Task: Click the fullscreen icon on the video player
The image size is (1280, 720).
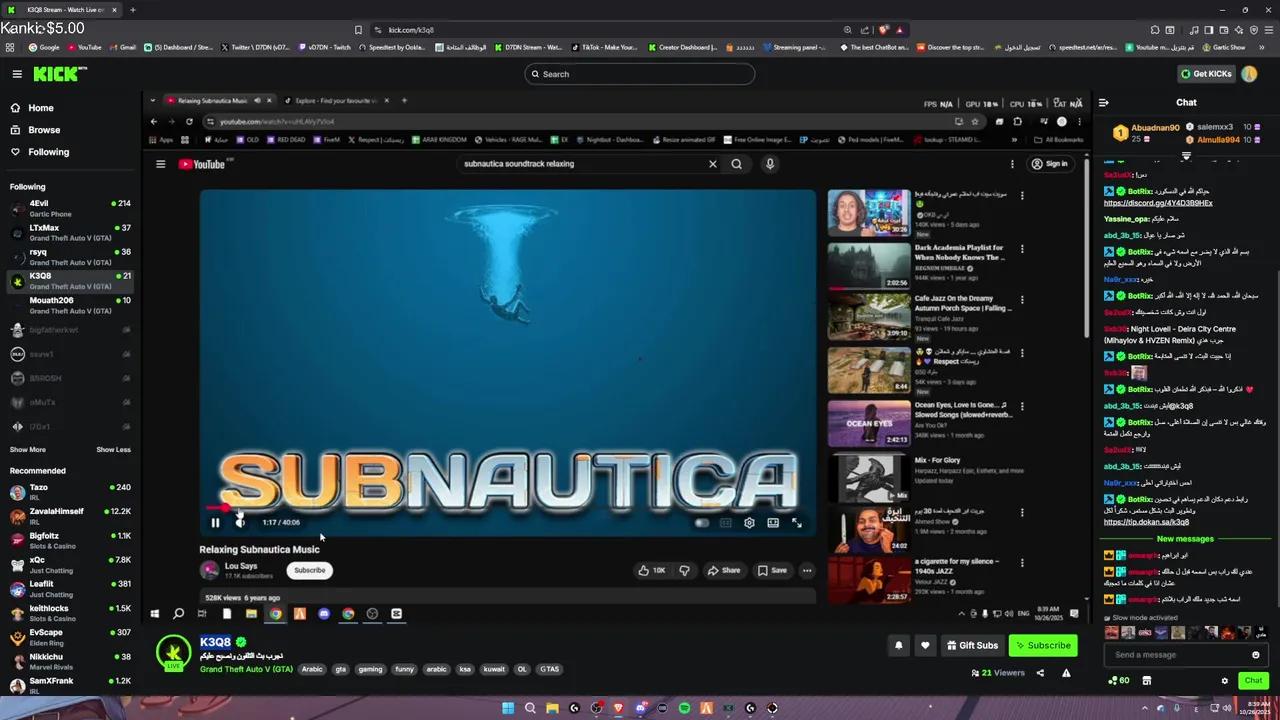Action: coord(796,522)
